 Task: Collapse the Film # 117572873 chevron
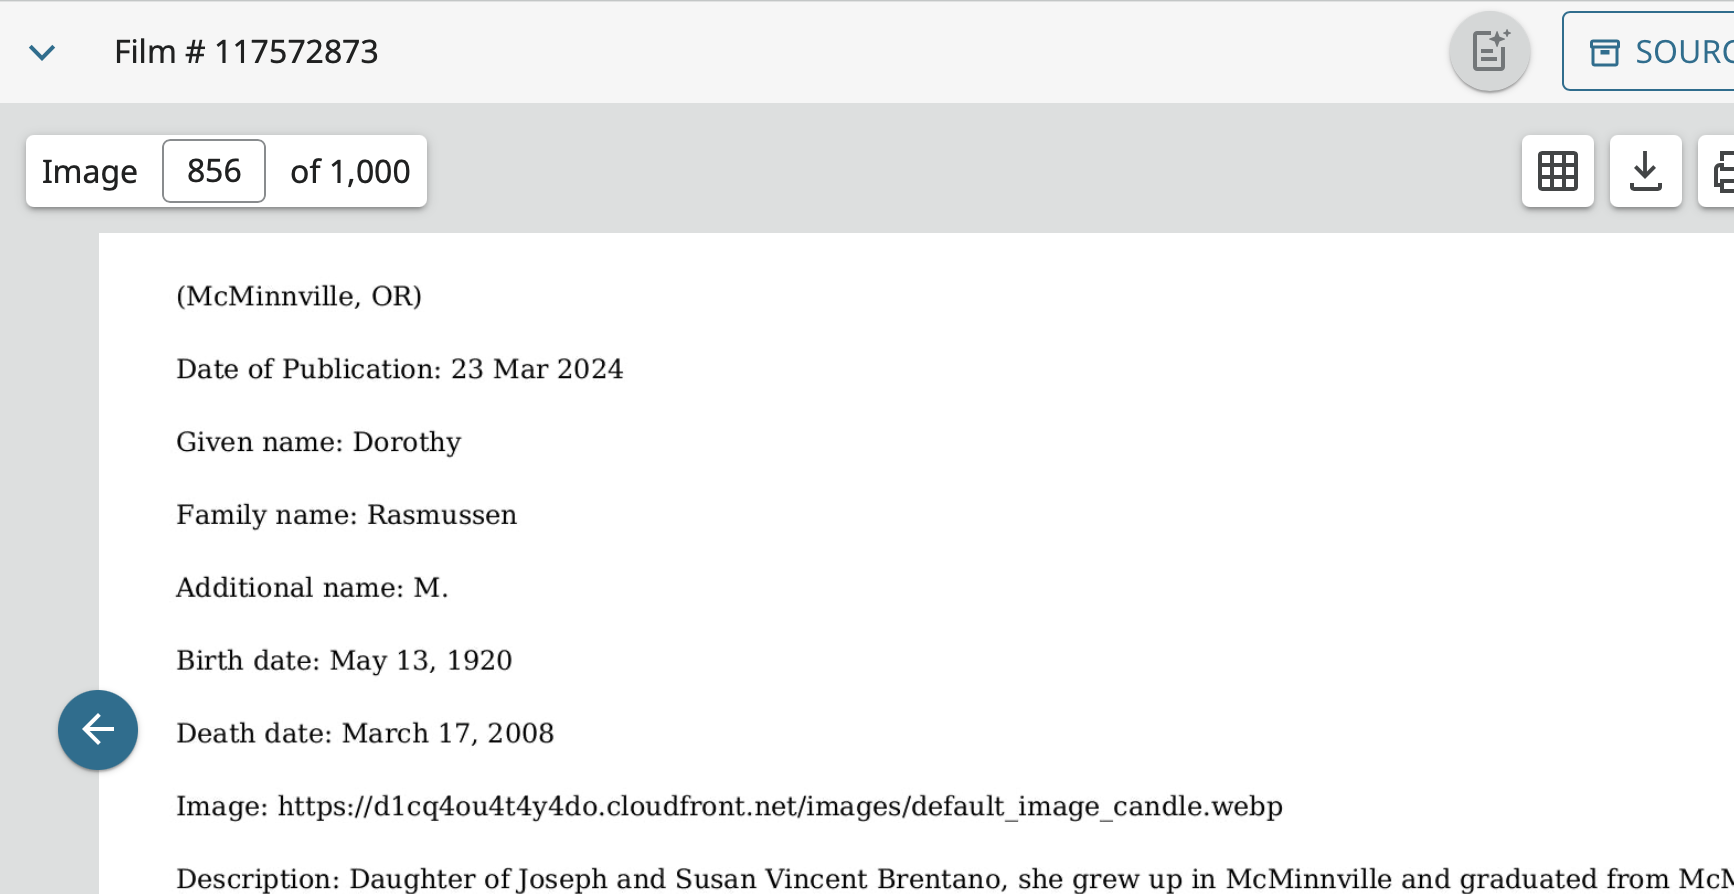42,52
